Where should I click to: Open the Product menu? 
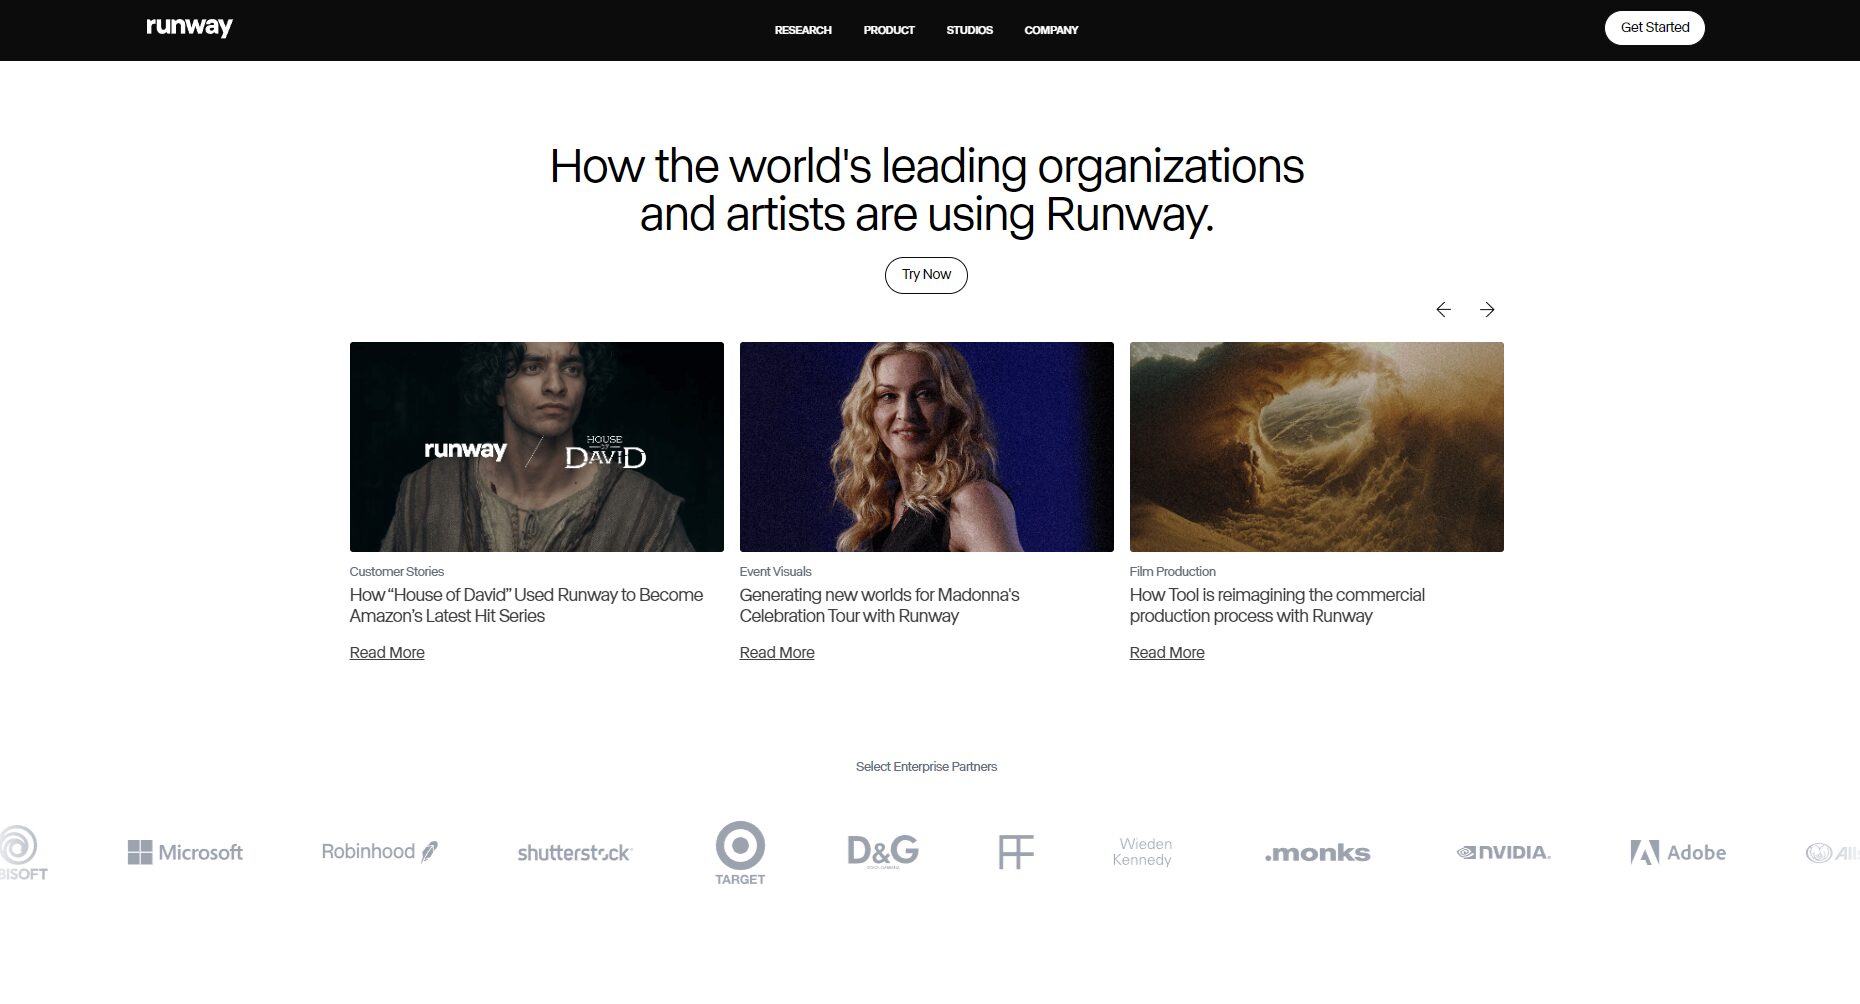tap(889, 30)
